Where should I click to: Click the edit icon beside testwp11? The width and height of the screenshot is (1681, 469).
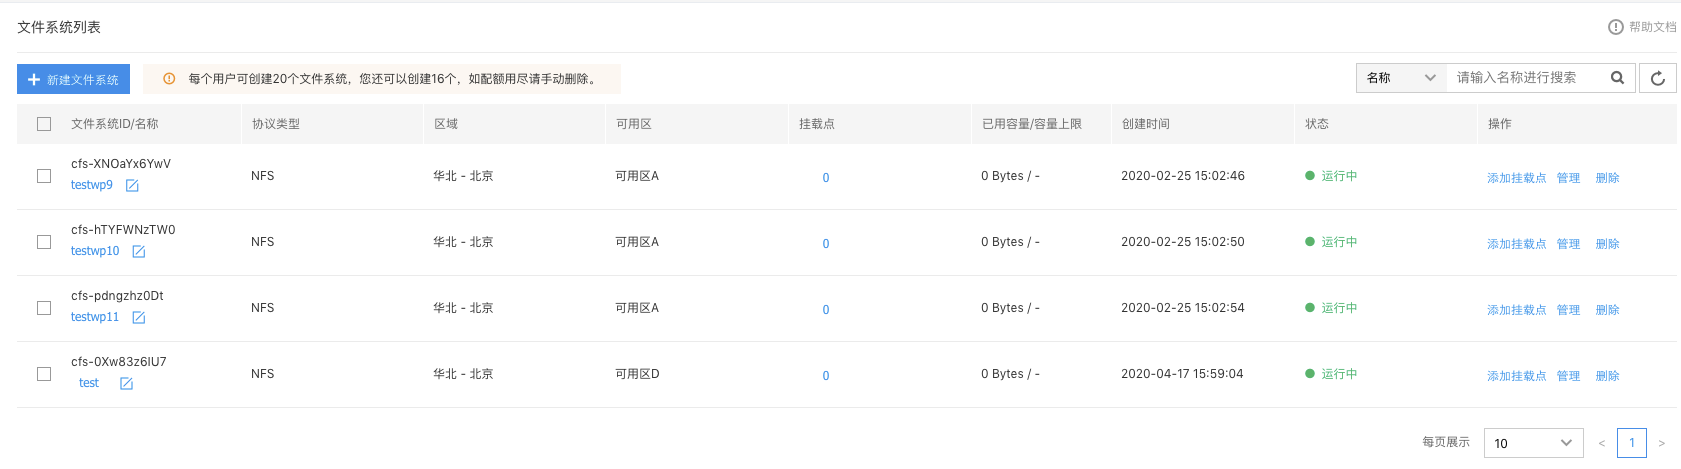coord(139,318)
